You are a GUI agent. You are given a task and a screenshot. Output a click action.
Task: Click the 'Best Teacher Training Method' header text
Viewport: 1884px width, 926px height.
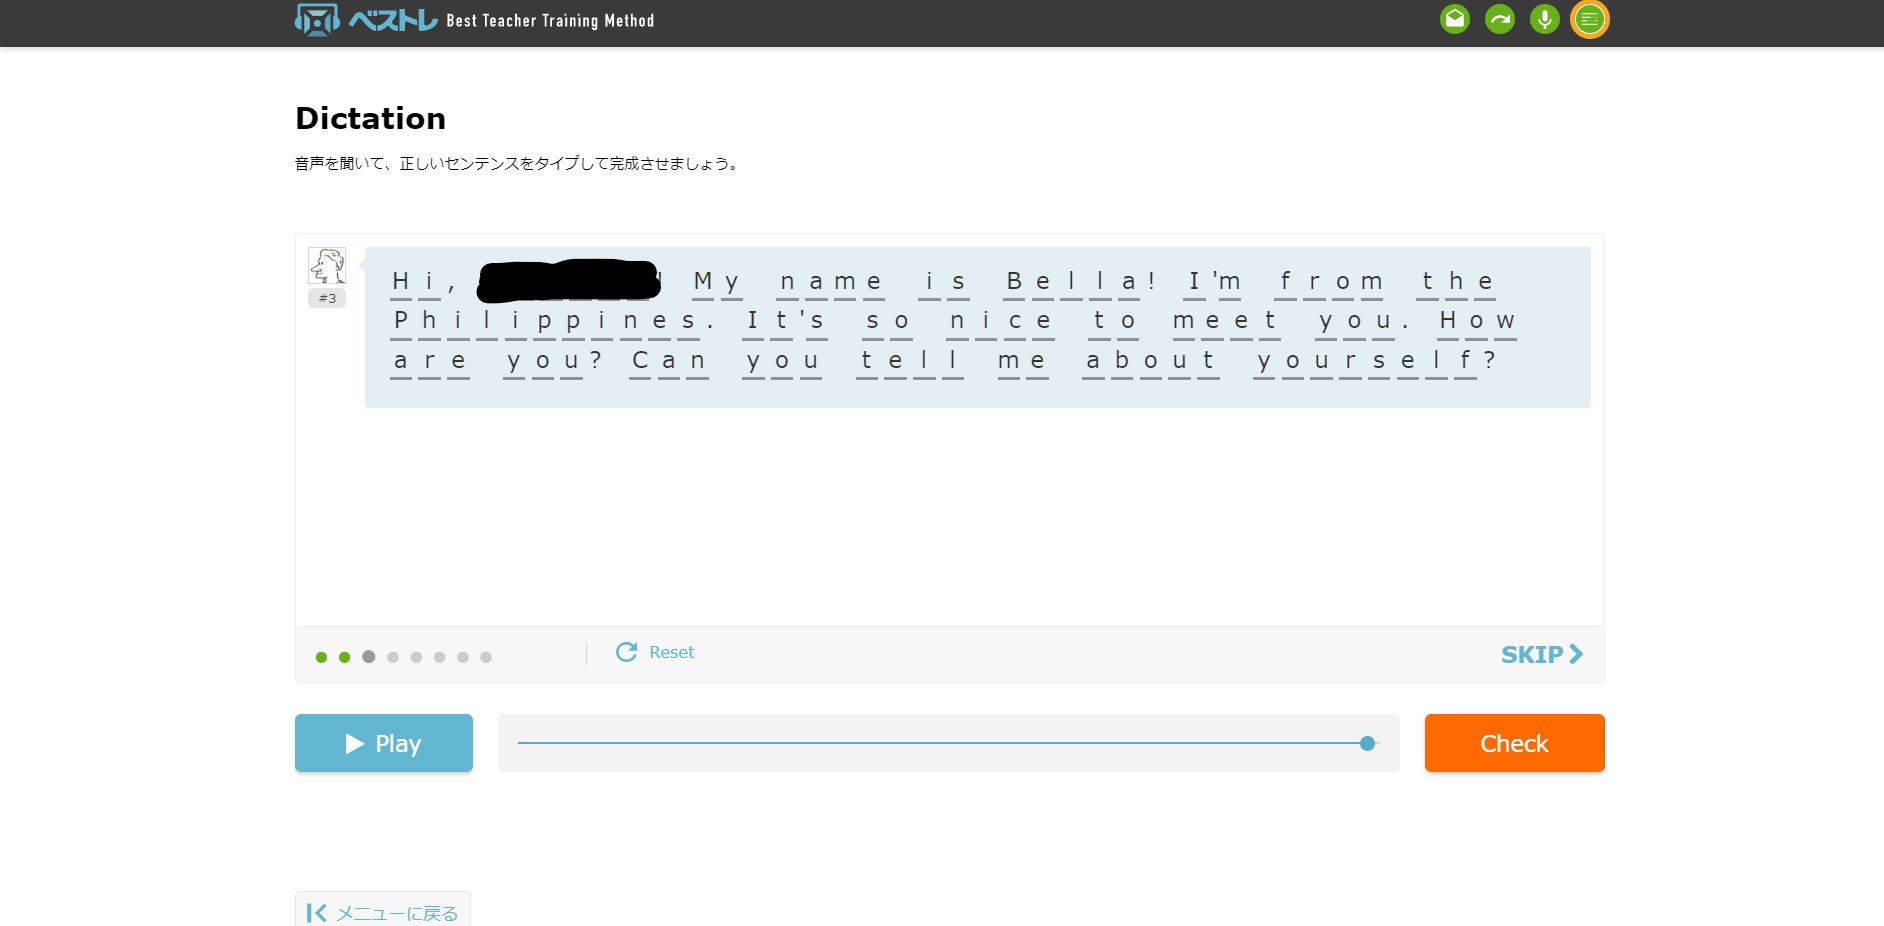[550, 21]
